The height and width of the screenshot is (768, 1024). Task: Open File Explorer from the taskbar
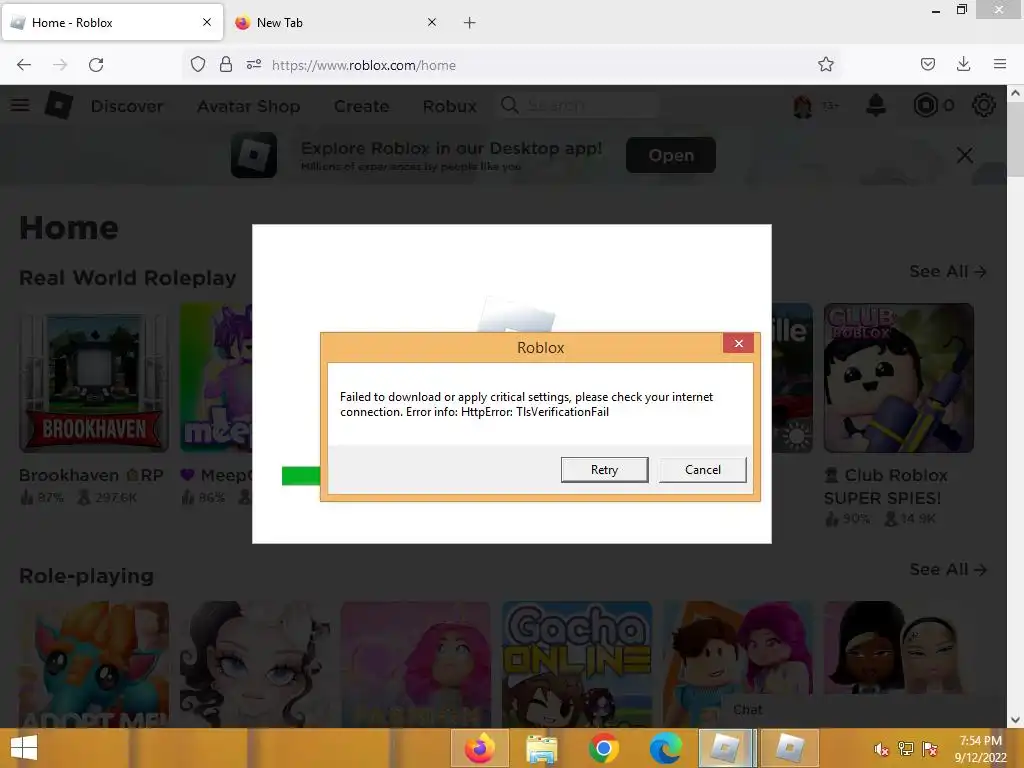[x=541, y=748]
